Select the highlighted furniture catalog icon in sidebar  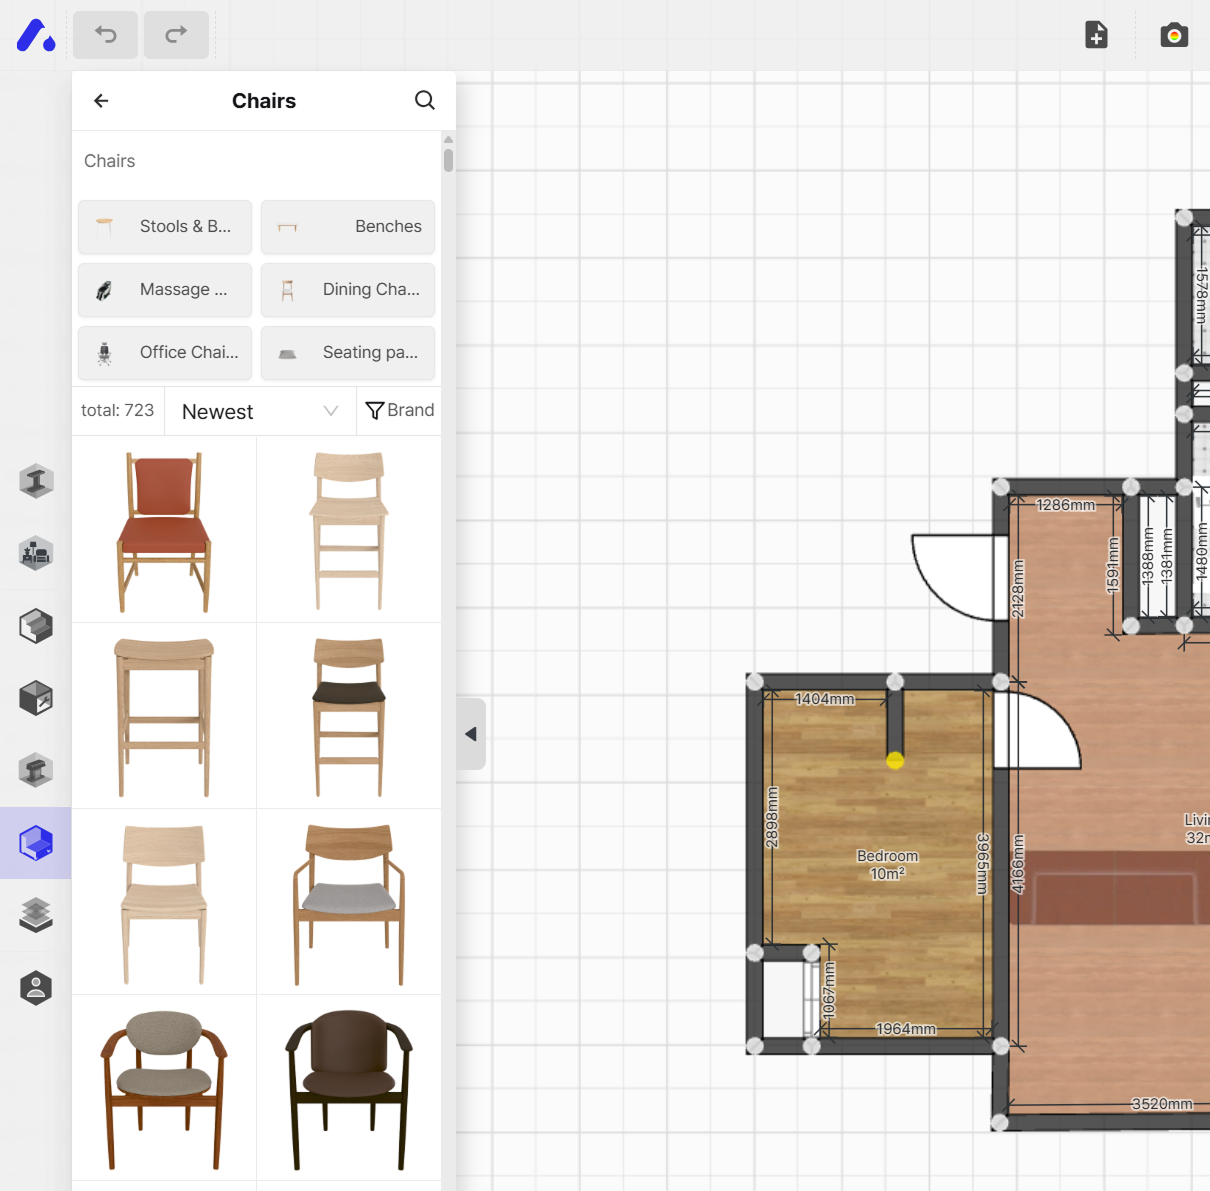pos(35,843)
